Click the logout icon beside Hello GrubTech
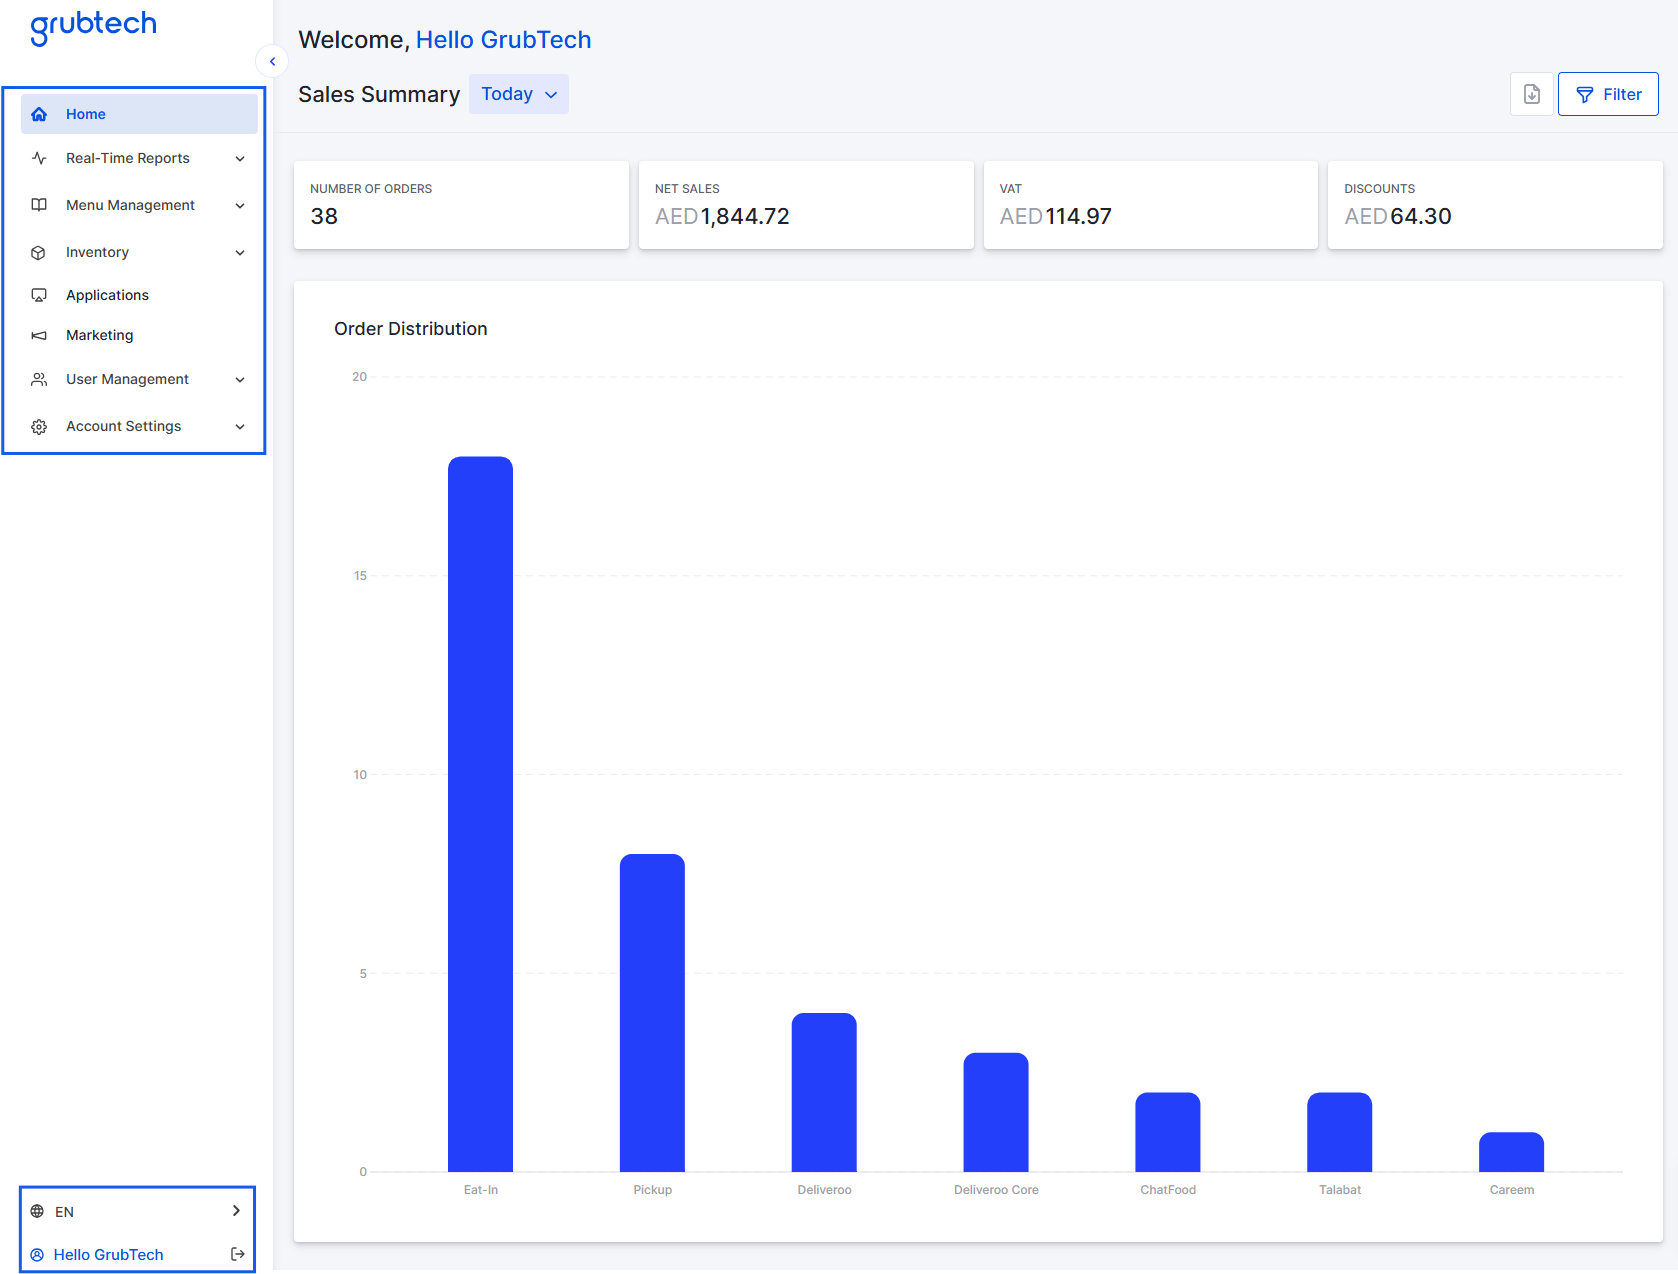The width and height of the screenshot is (1678, 1274). coord(238,1254)
